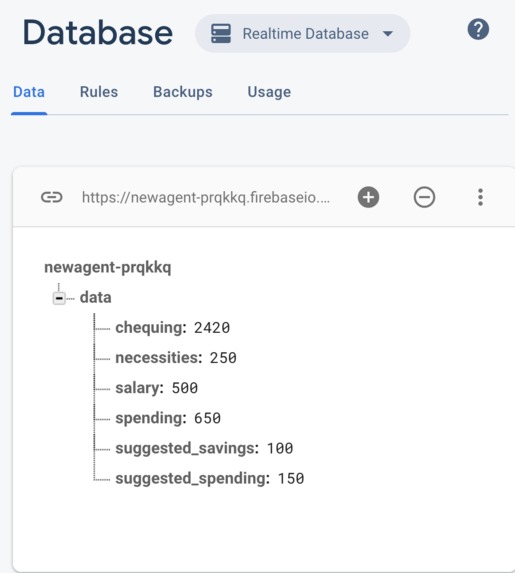The width and height of the screenshot is (515, 573).
Task: Open the three-dot overflow menu
Action: (480, 197)
